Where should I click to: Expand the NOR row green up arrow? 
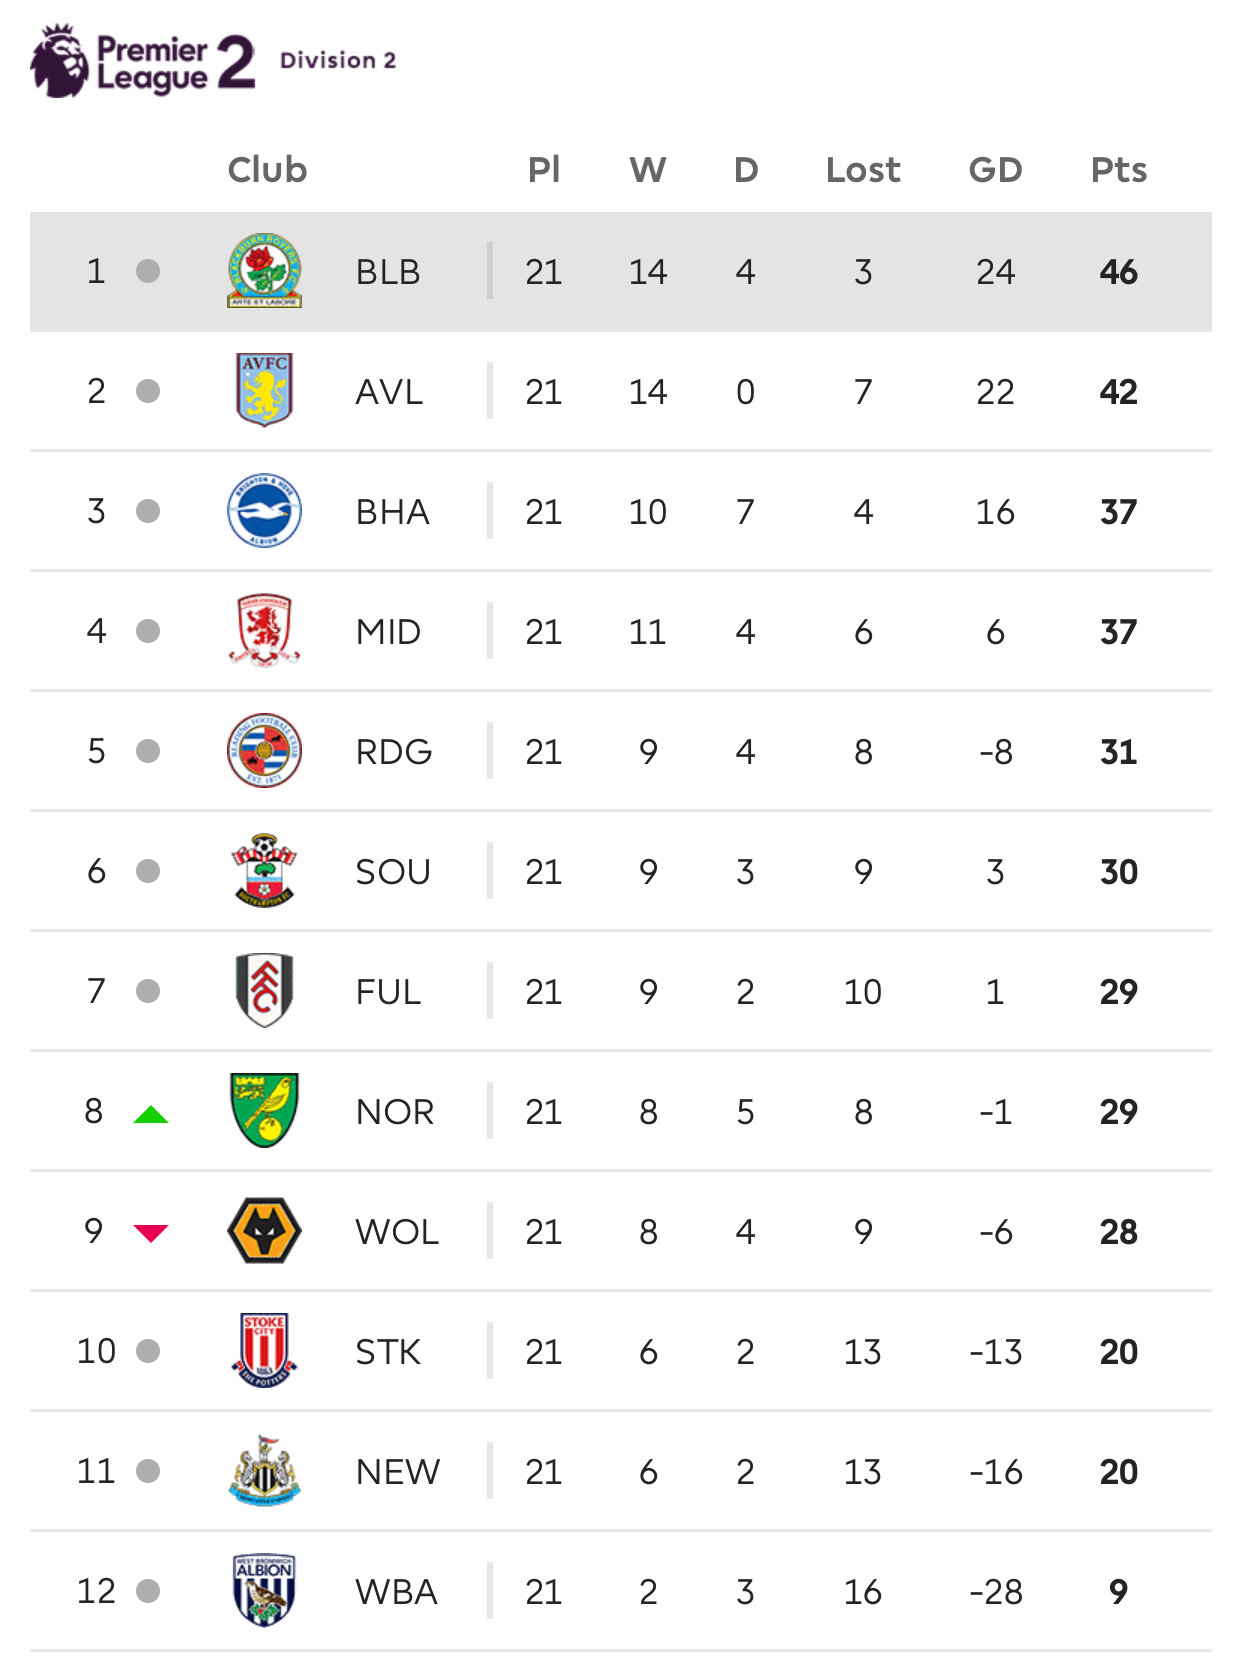[x=151, y=1114]
